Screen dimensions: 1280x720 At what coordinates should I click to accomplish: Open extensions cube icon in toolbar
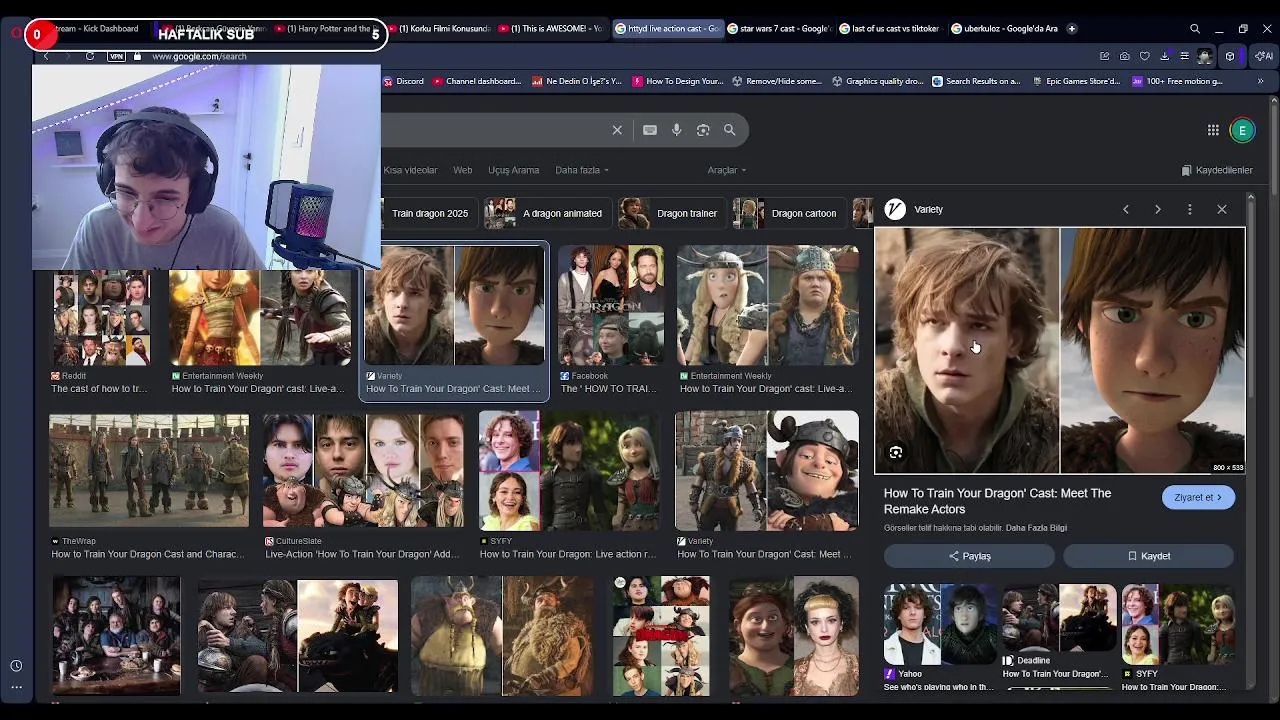[1230, 56]
